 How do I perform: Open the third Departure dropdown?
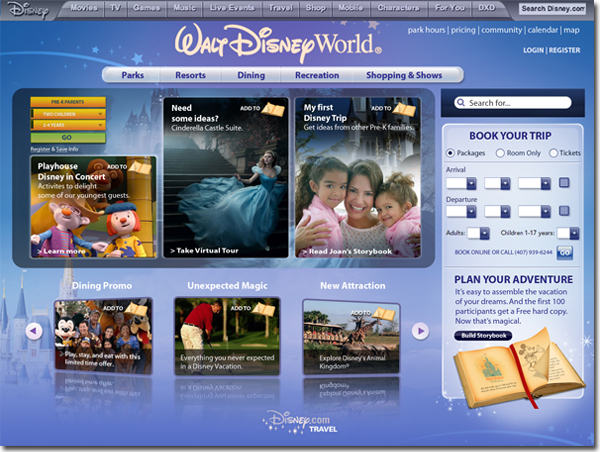point(535,211)
